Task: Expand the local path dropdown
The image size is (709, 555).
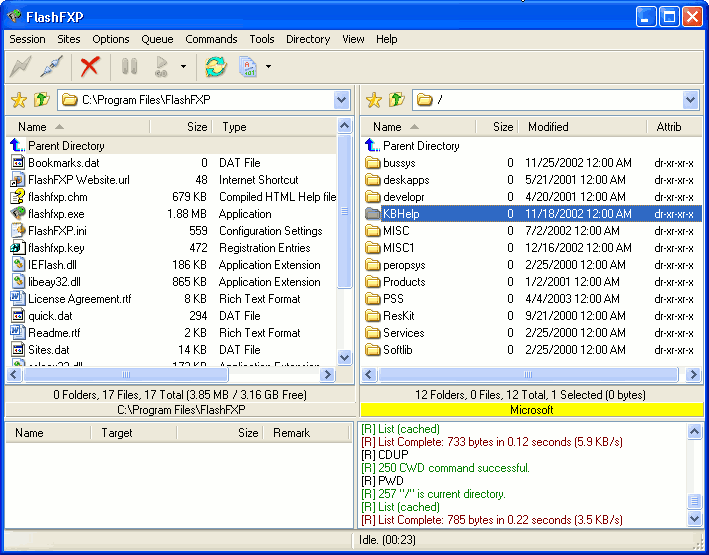Action: pyautogui.click(x=342, y=100)
